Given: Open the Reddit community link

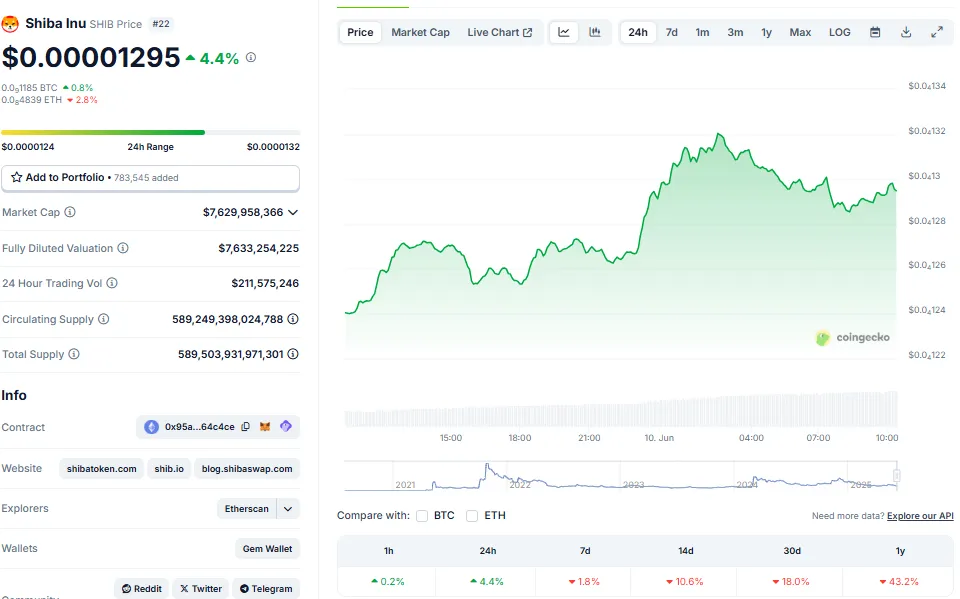Looking at the screenshot, I should [x=141, y=589].
